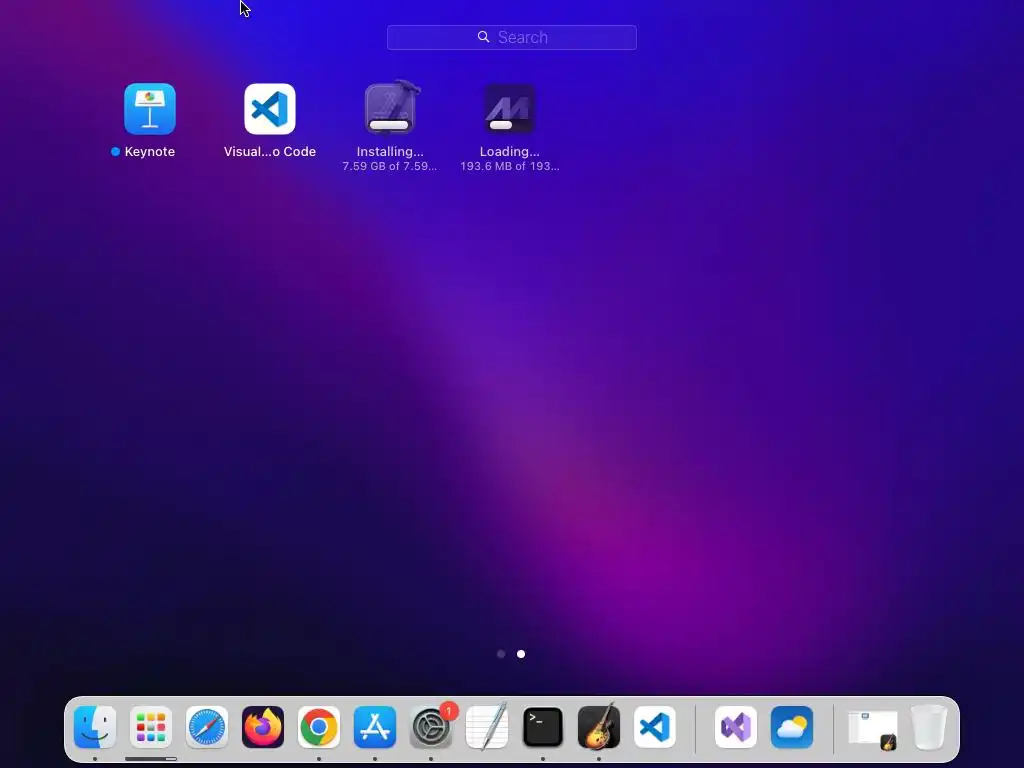Click the "Installing..." label
Viewport: 1024px width, 768px height.
pyautogui.click(x=390, y=152)
